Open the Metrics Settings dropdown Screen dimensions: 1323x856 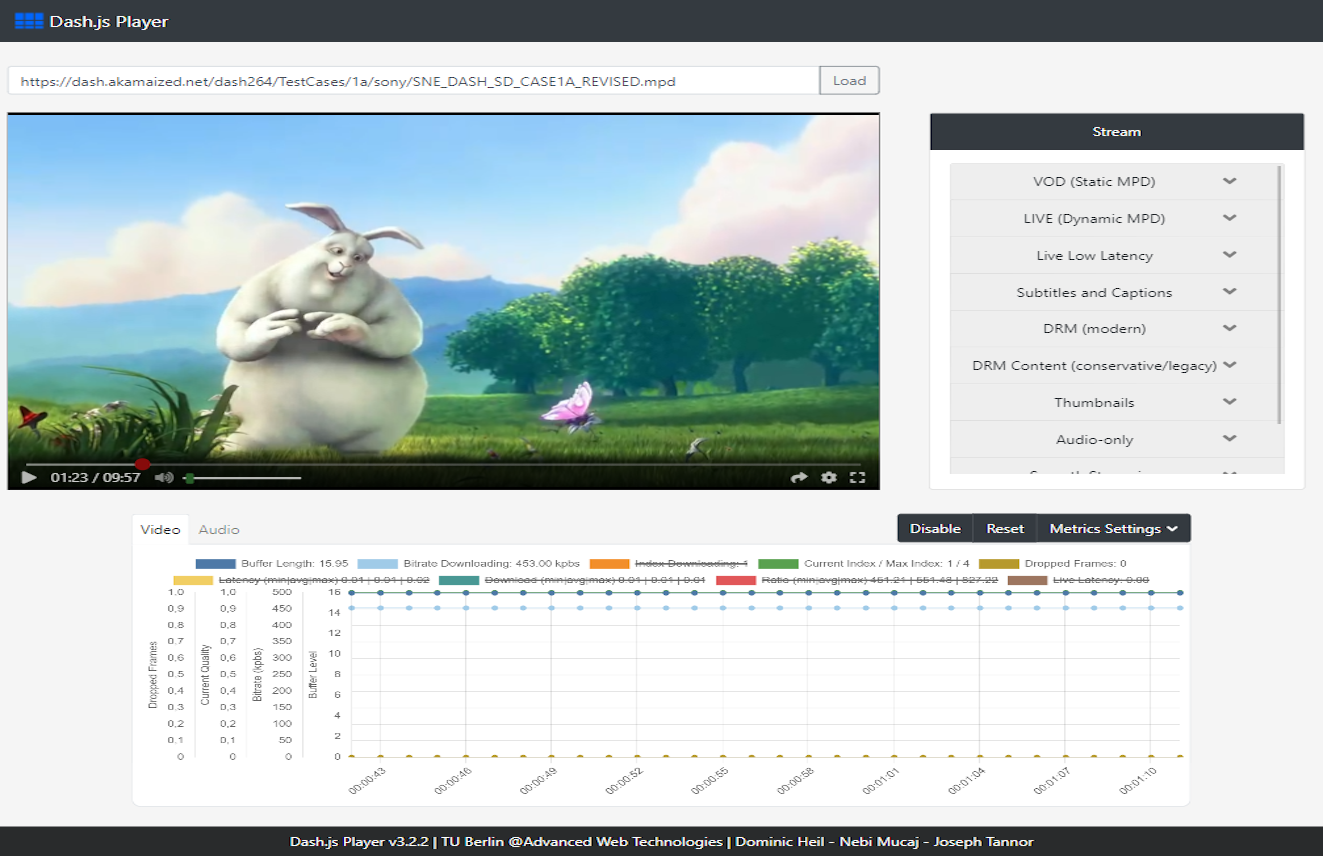click(1113, 528)
